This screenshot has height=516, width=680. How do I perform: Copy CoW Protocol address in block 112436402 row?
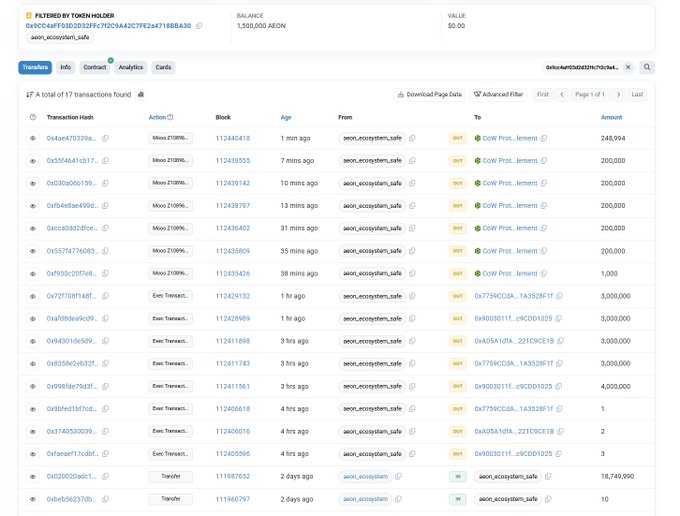click(544, 228)
